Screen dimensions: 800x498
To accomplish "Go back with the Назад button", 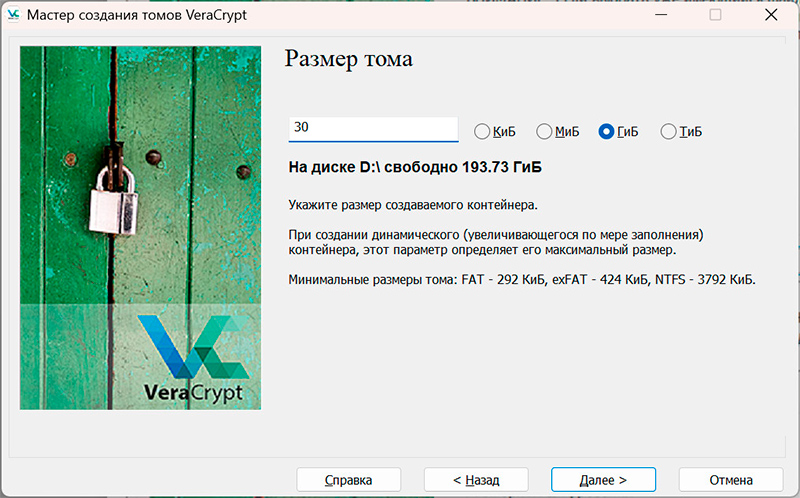I will click(476, 480).
